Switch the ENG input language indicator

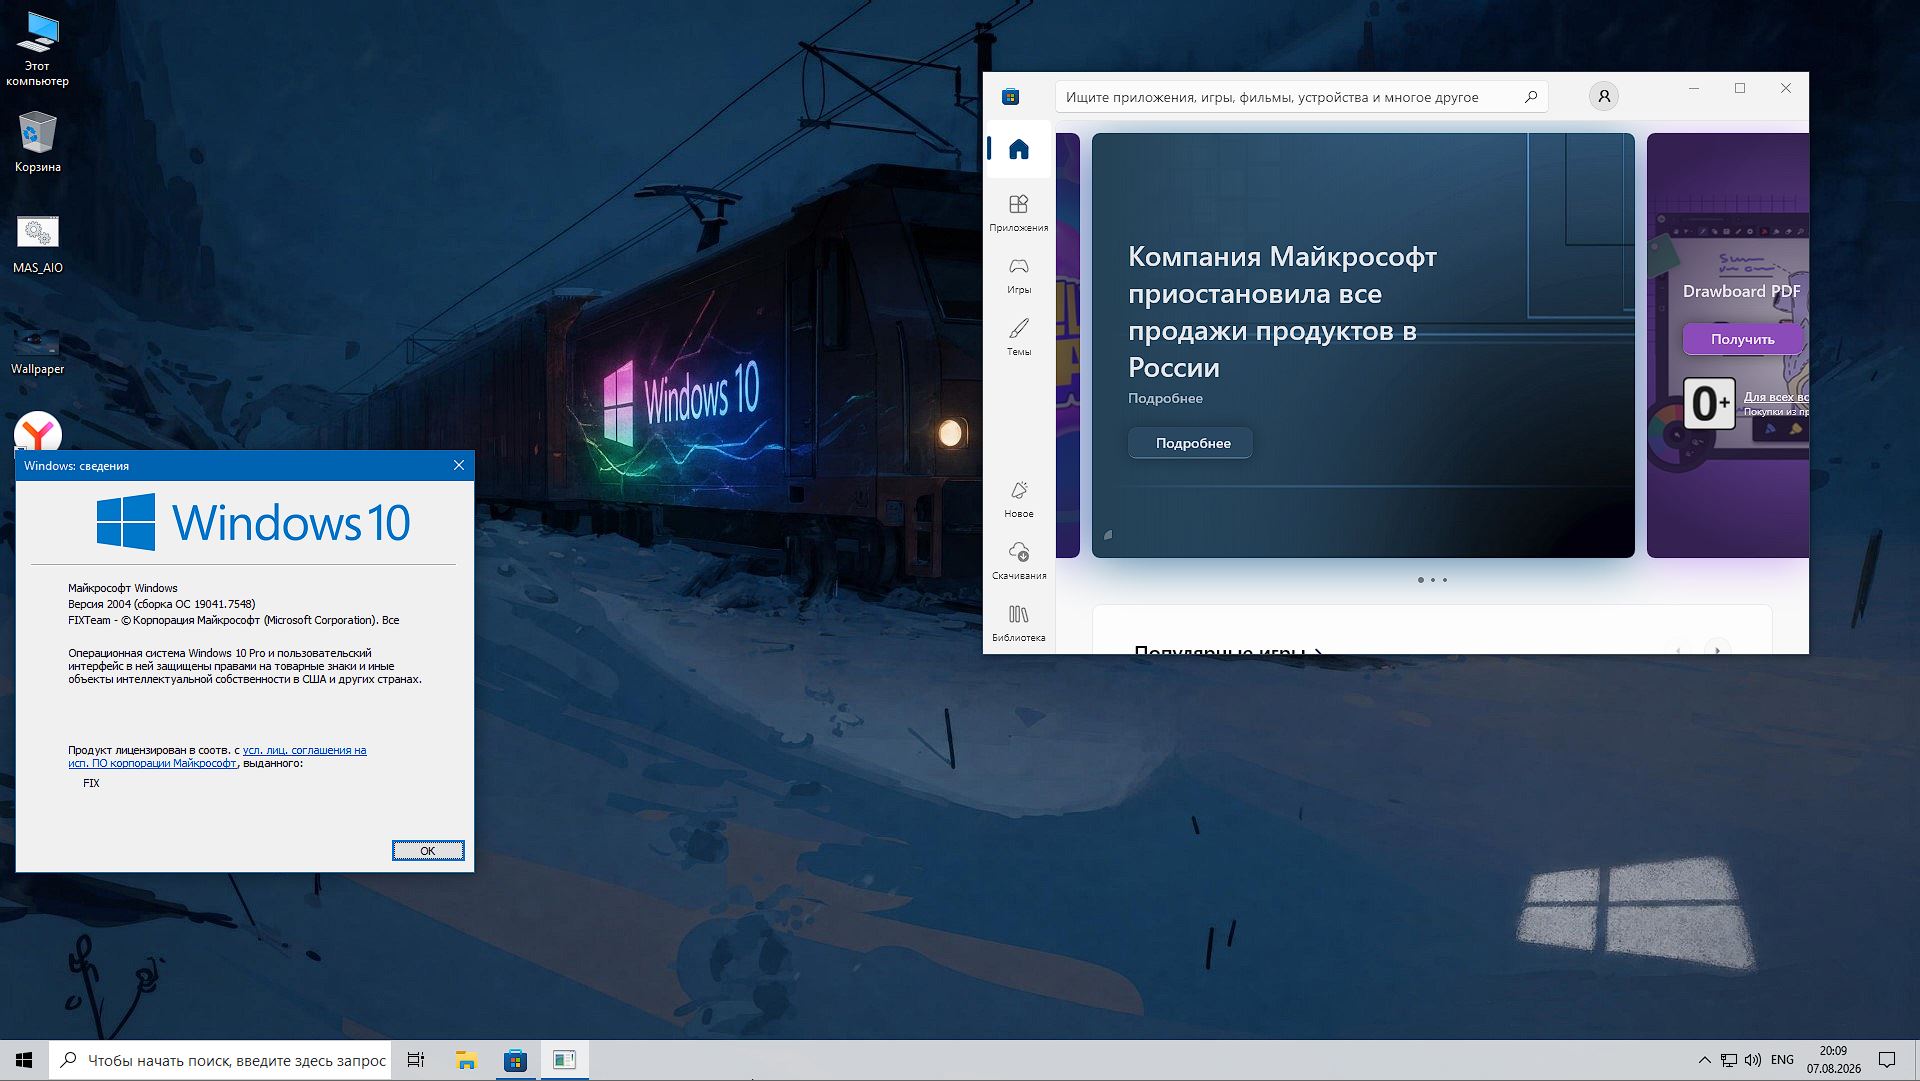click(1782, 1060)
